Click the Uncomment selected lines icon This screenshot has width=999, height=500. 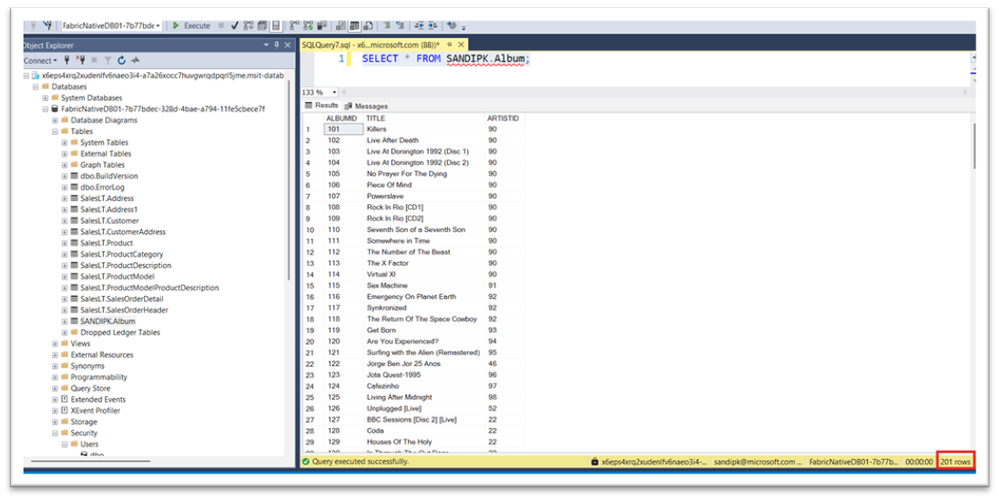point(399,26)
